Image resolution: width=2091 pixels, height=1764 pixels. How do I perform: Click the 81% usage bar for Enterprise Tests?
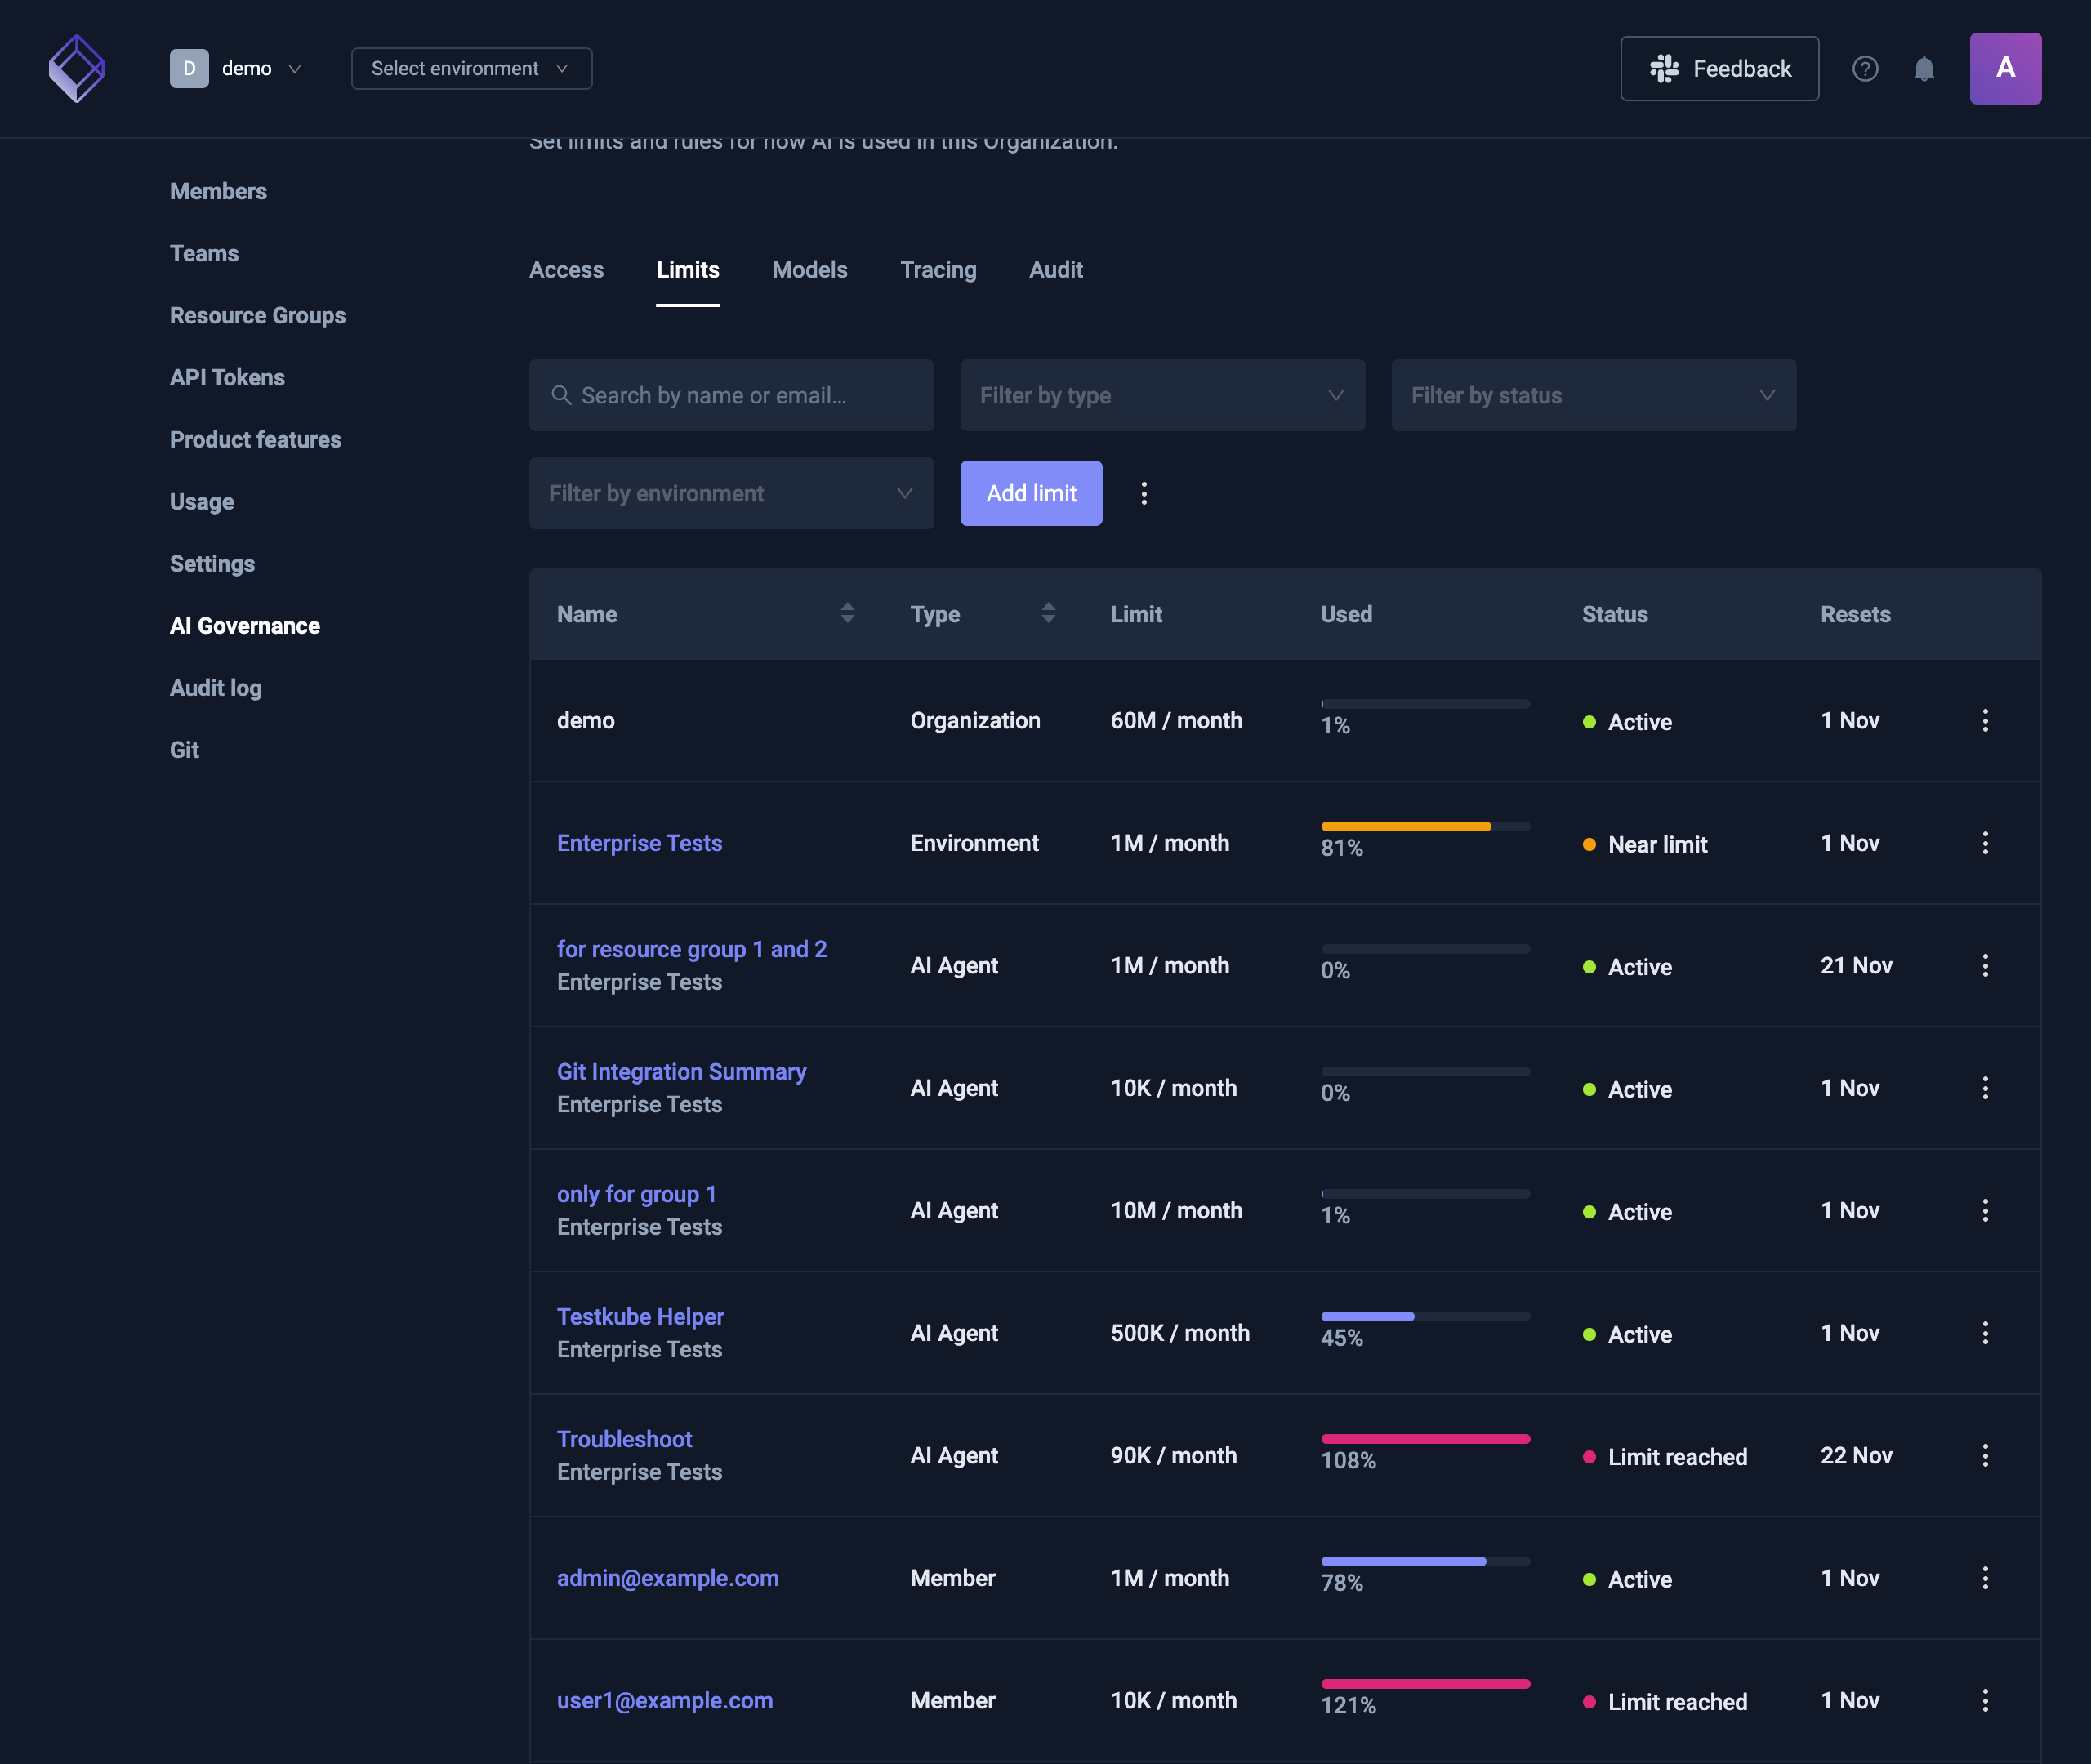[1425, 826]
